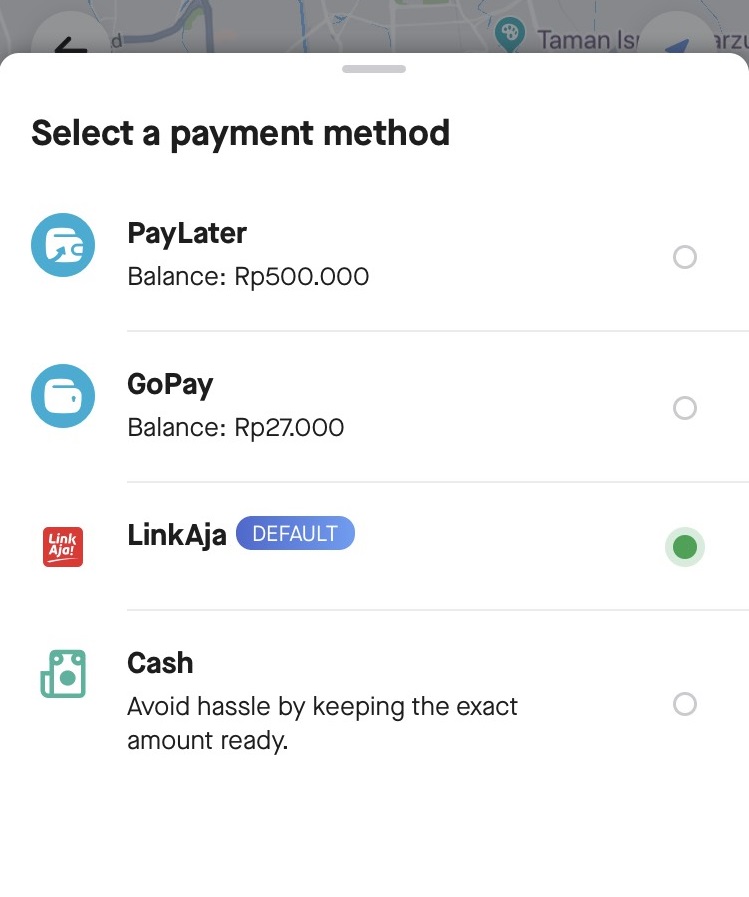Tap the red LinkAja logo icon
749x897 pixels.
click(x=63, y=547)
